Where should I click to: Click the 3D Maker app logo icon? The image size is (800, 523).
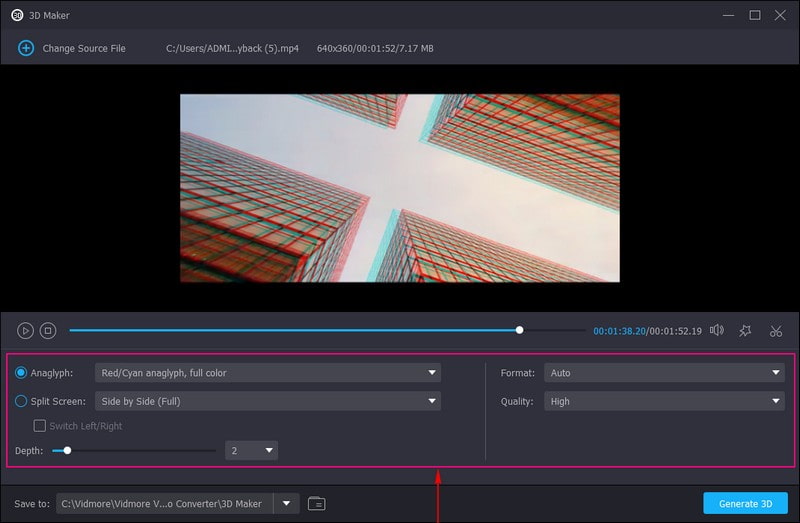point(17,15)
